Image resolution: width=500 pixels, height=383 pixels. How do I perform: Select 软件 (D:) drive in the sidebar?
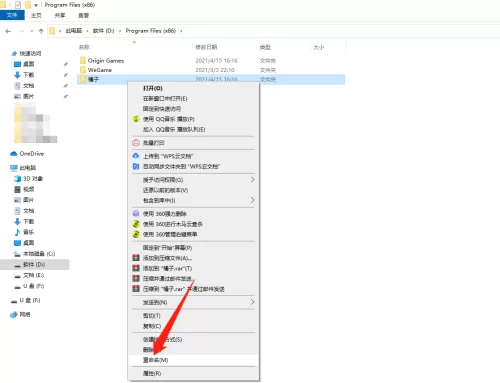pyautogui.click(x=34, y=264)
